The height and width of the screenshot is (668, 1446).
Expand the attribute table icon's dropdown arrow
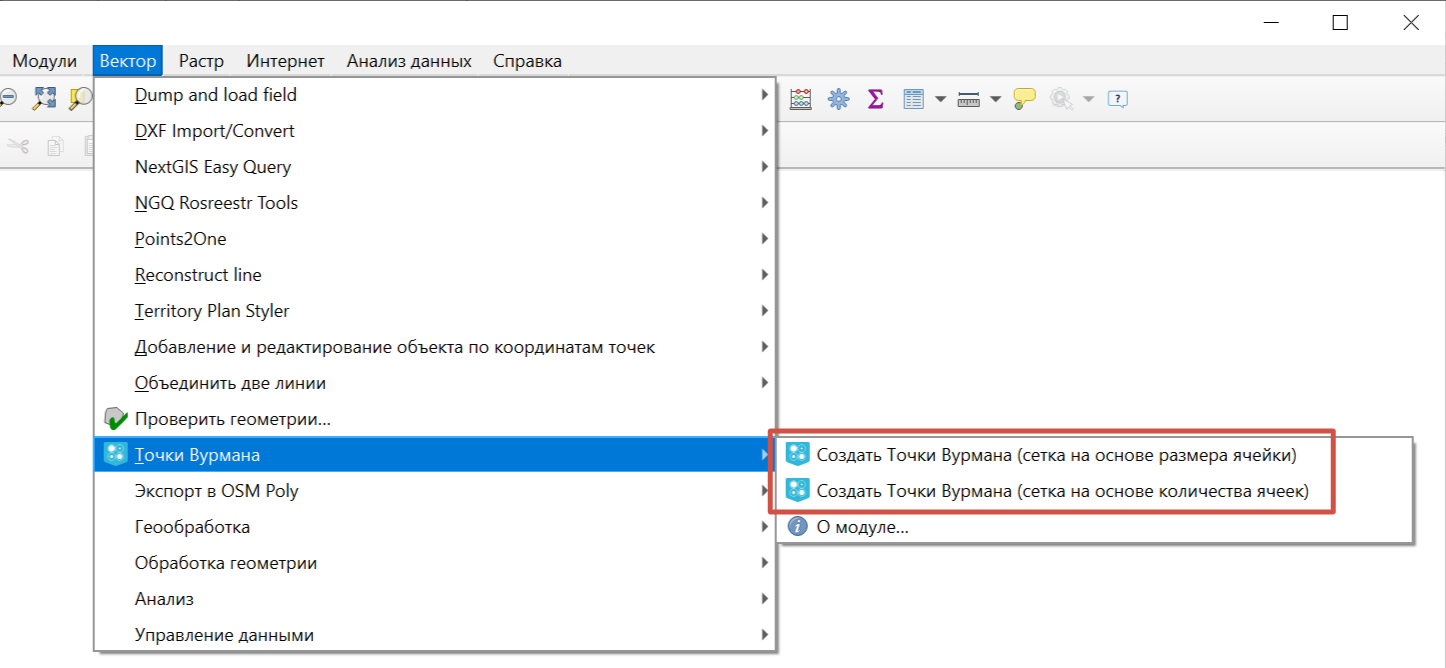[x=940, y=99]
